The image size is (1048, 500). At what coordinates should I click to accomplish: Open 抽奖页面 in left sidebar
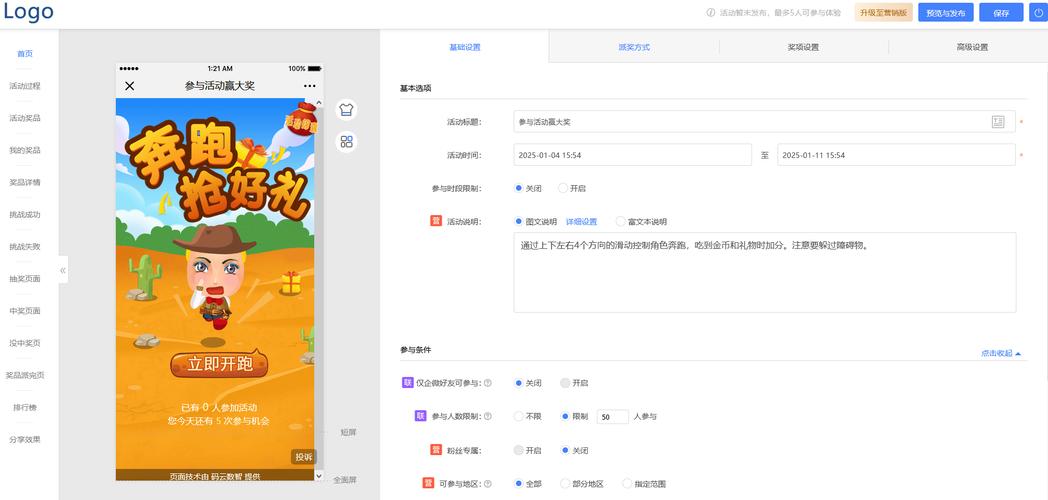(25, 279)
